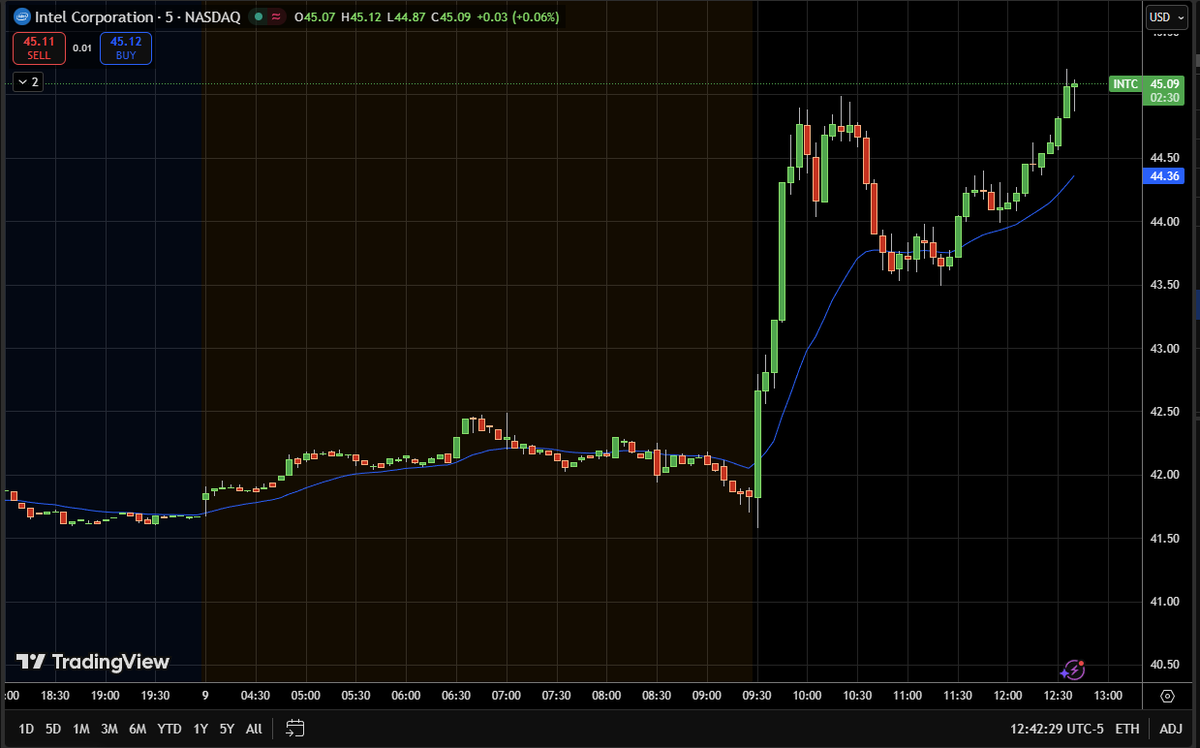Screen dimensions: 1200x748
Task: Click the 40.50 price scale label
Action: (1165, 665)
